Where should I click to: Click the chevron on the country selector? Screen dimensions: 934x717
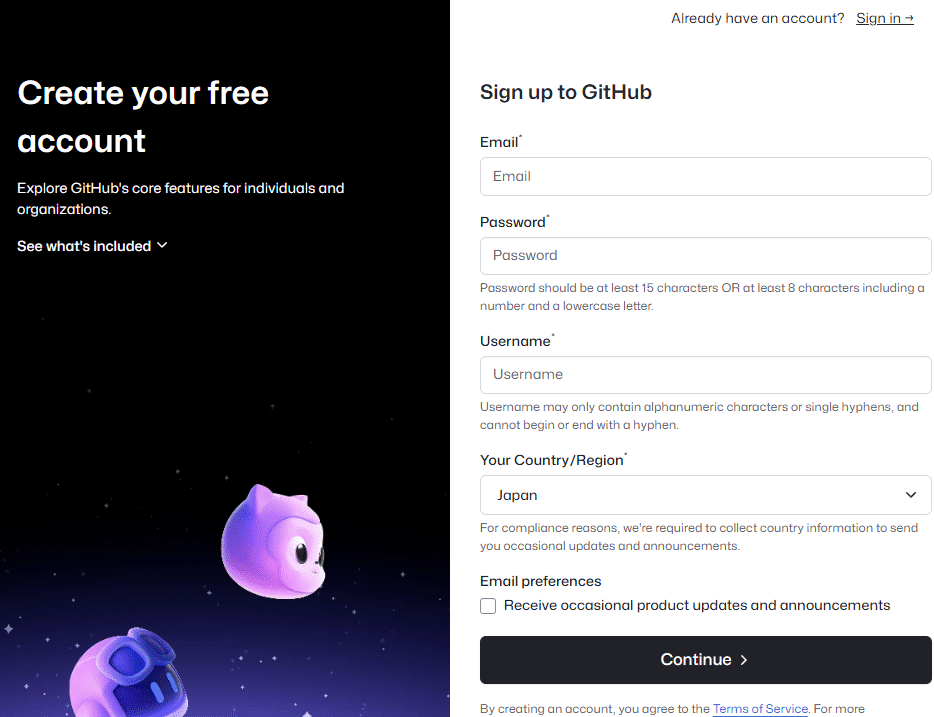[x=911, y=495]
